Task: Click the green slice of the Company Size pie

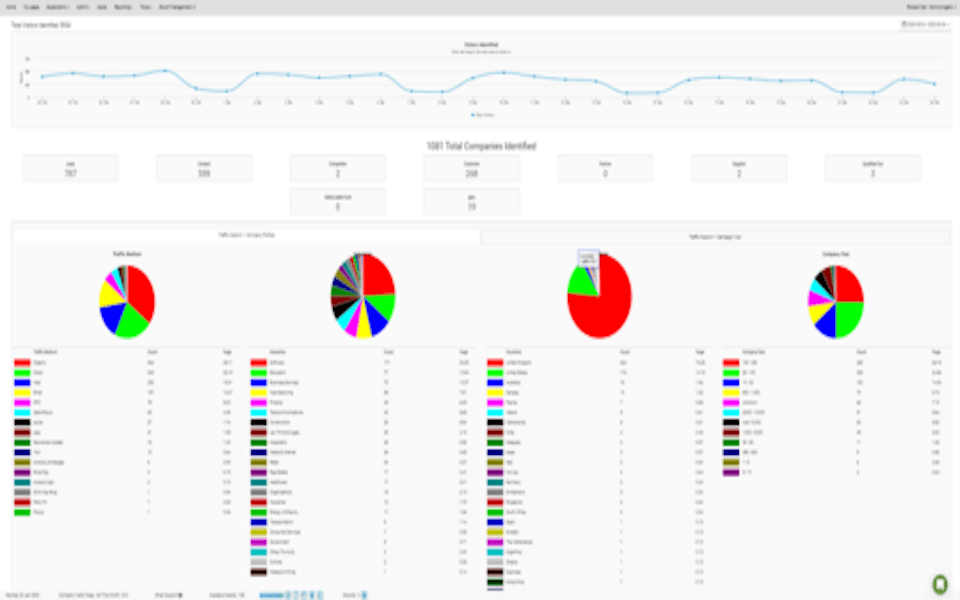Action: 850,317
